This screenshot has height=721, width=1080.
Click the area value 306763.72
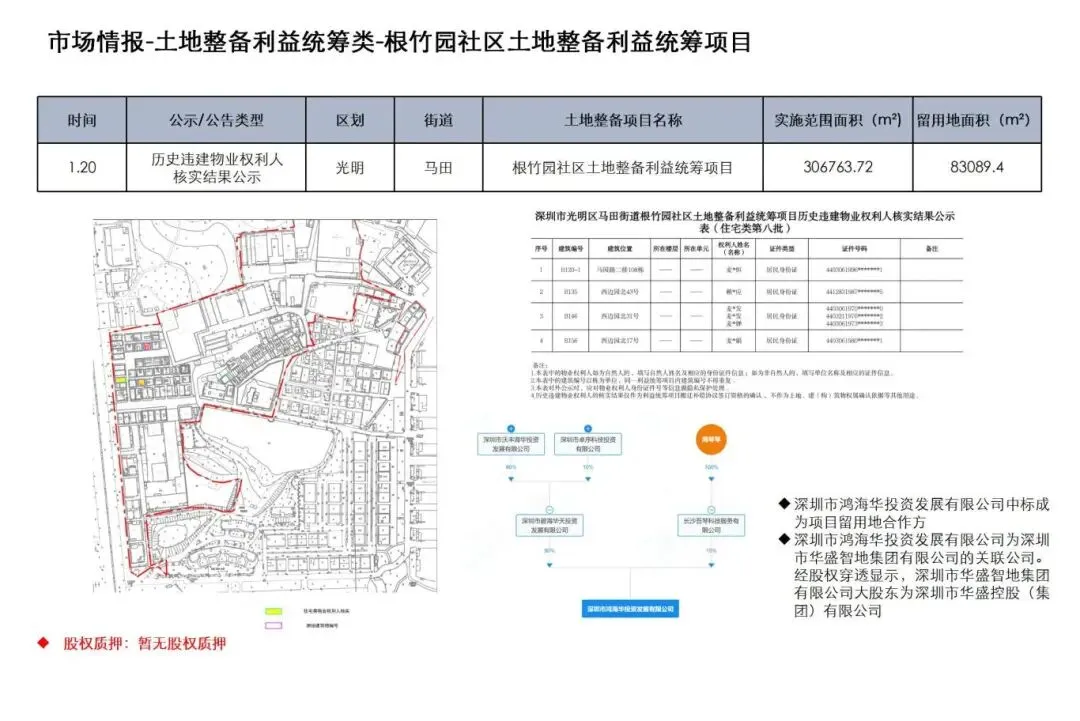coord(838,167)
